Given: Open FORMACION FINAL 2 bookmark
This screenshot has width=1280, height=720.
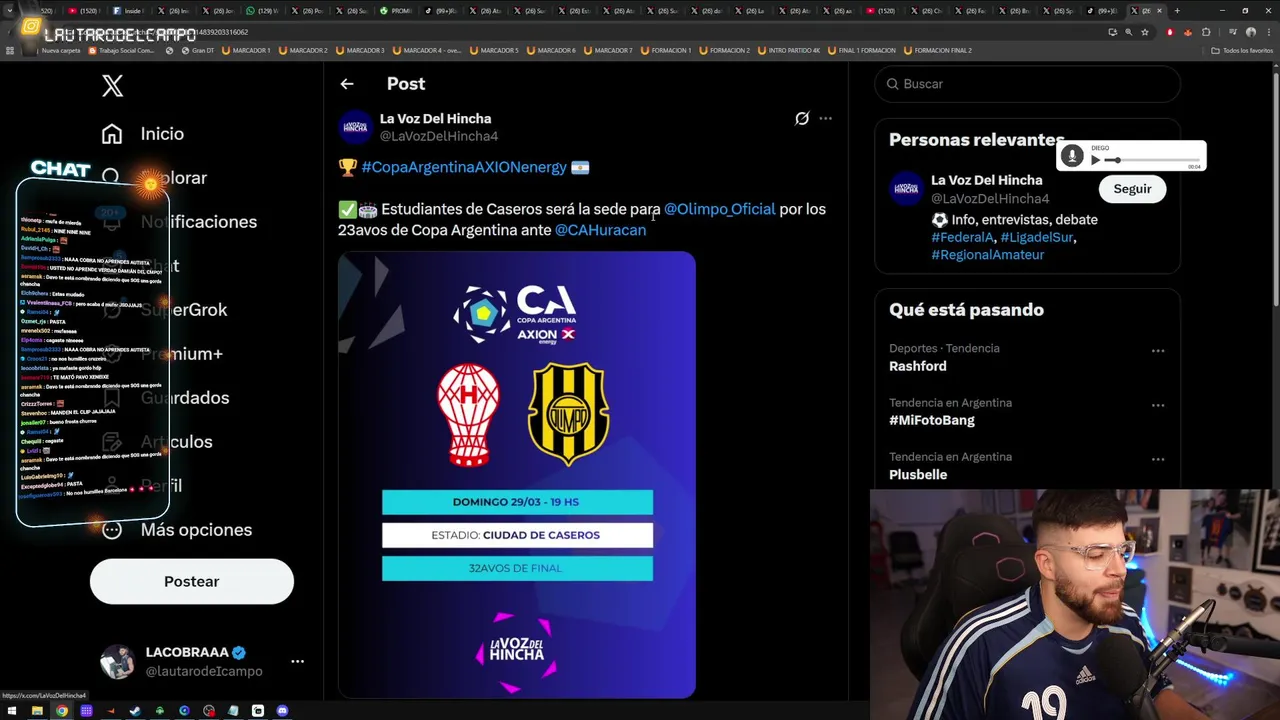Looking at the screenshot, I should 937,50.
